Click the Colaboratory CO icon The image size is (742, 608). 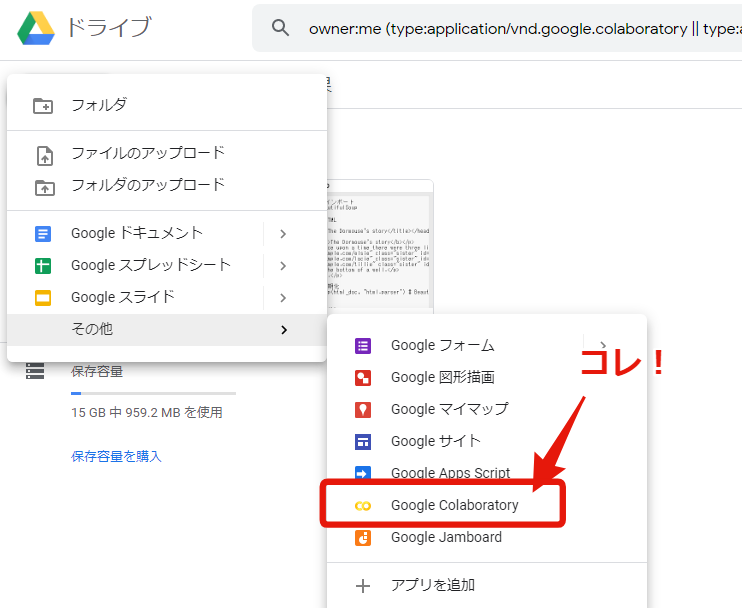click(363, 506)
